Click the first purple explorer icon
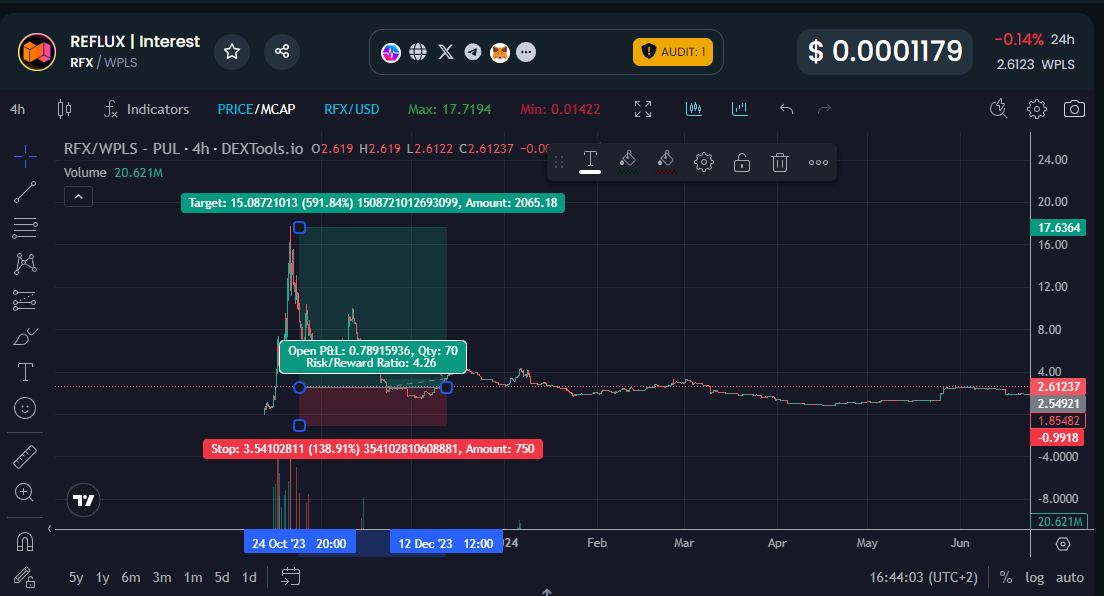 tap(391, 52)
